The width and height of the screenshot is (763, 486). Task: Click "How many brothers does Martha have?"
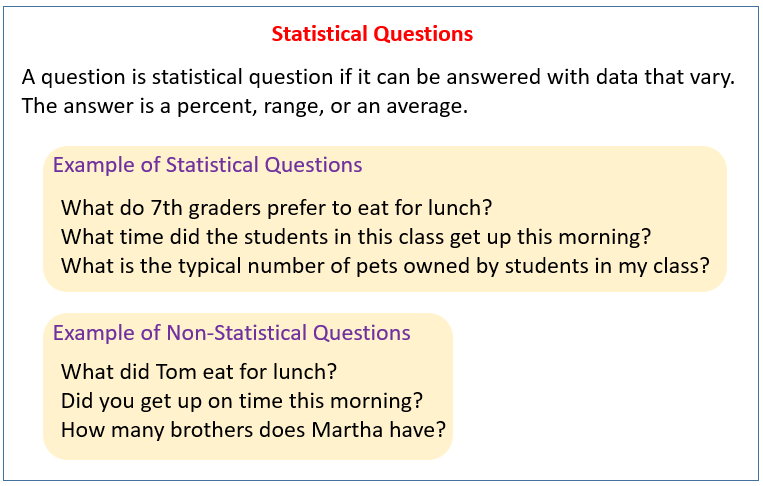coord(253,430)
